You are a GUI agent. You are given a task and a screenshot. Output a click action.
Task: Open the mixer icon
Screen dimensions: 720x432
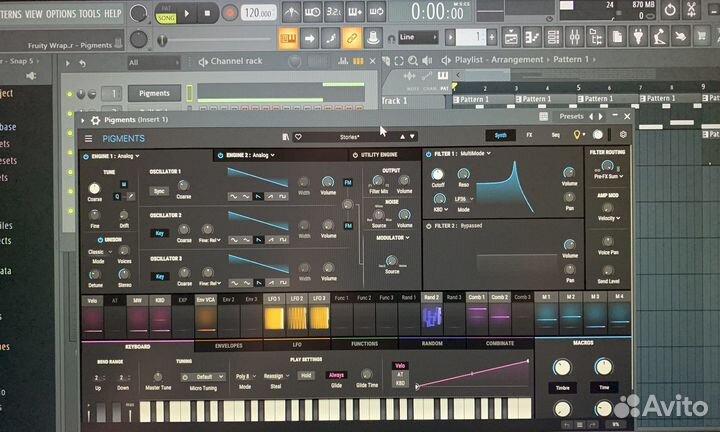(574, 37)
